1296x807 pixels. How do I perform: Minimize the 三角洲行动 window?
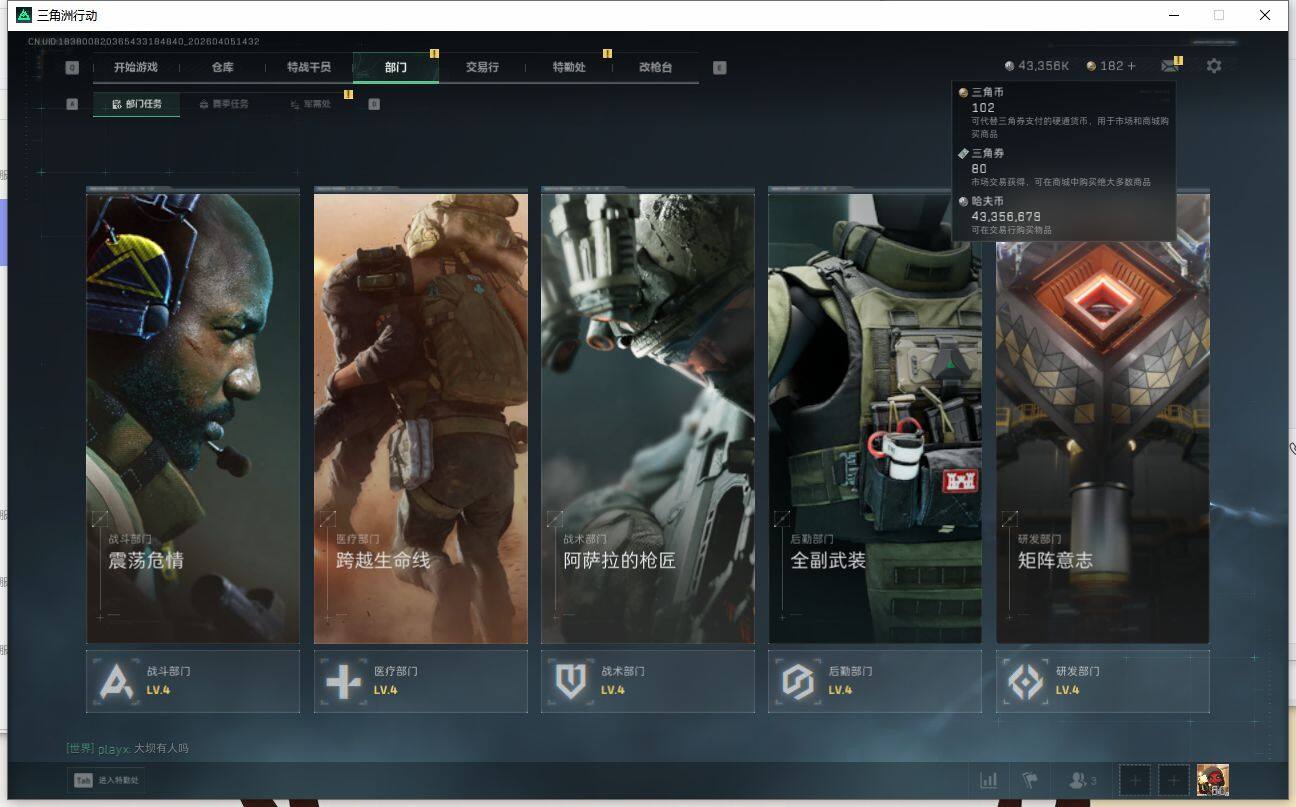coord(1173,15)
